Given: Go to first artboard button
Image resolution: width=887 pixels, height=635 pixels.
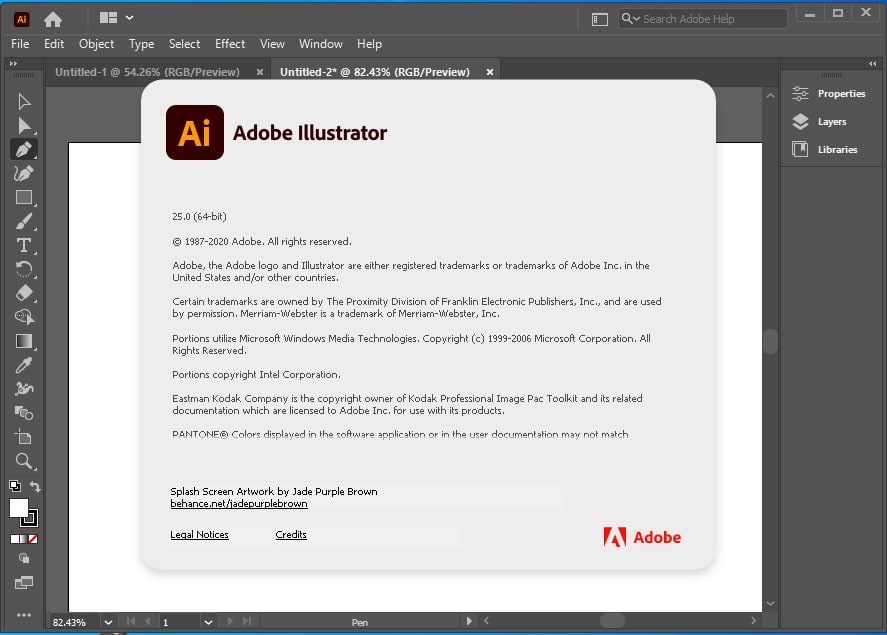Looking at the screenshot, I should 131,621.
